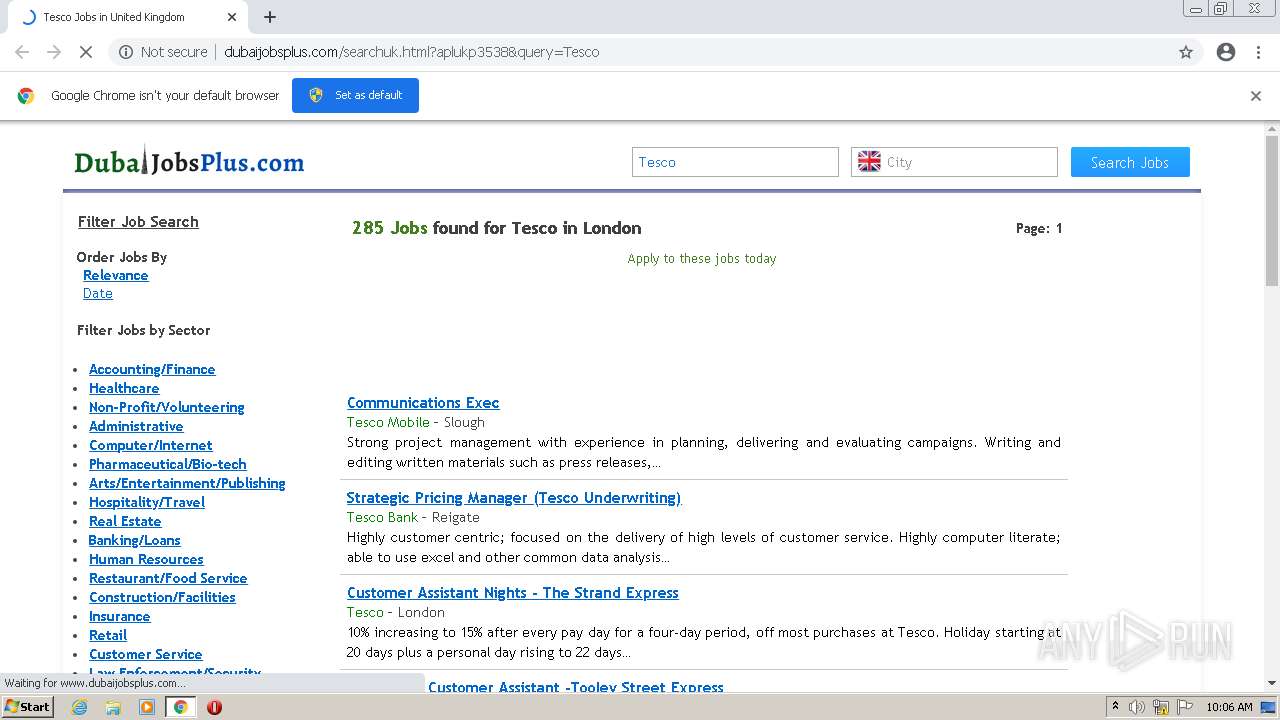Open the red security taskbar icon
Image resolution: width=1280 pixels, height=720 pixels.
click(214, 707)
